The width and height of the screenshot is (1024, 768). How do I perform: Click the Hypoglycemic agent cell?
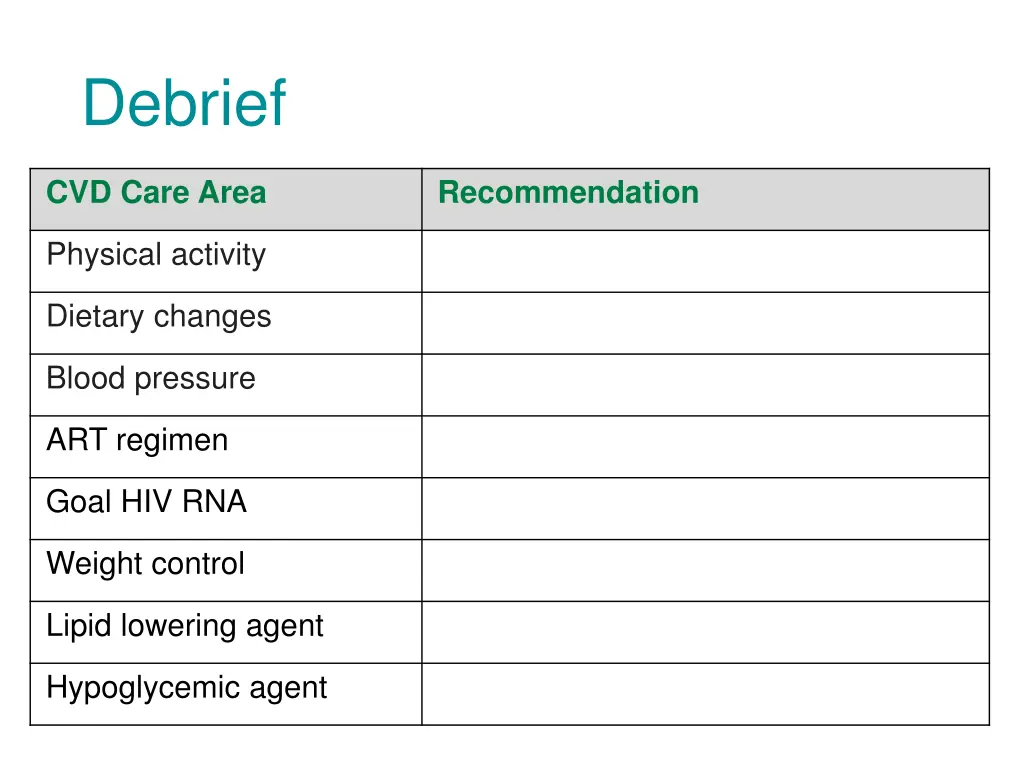coord(226,694)
